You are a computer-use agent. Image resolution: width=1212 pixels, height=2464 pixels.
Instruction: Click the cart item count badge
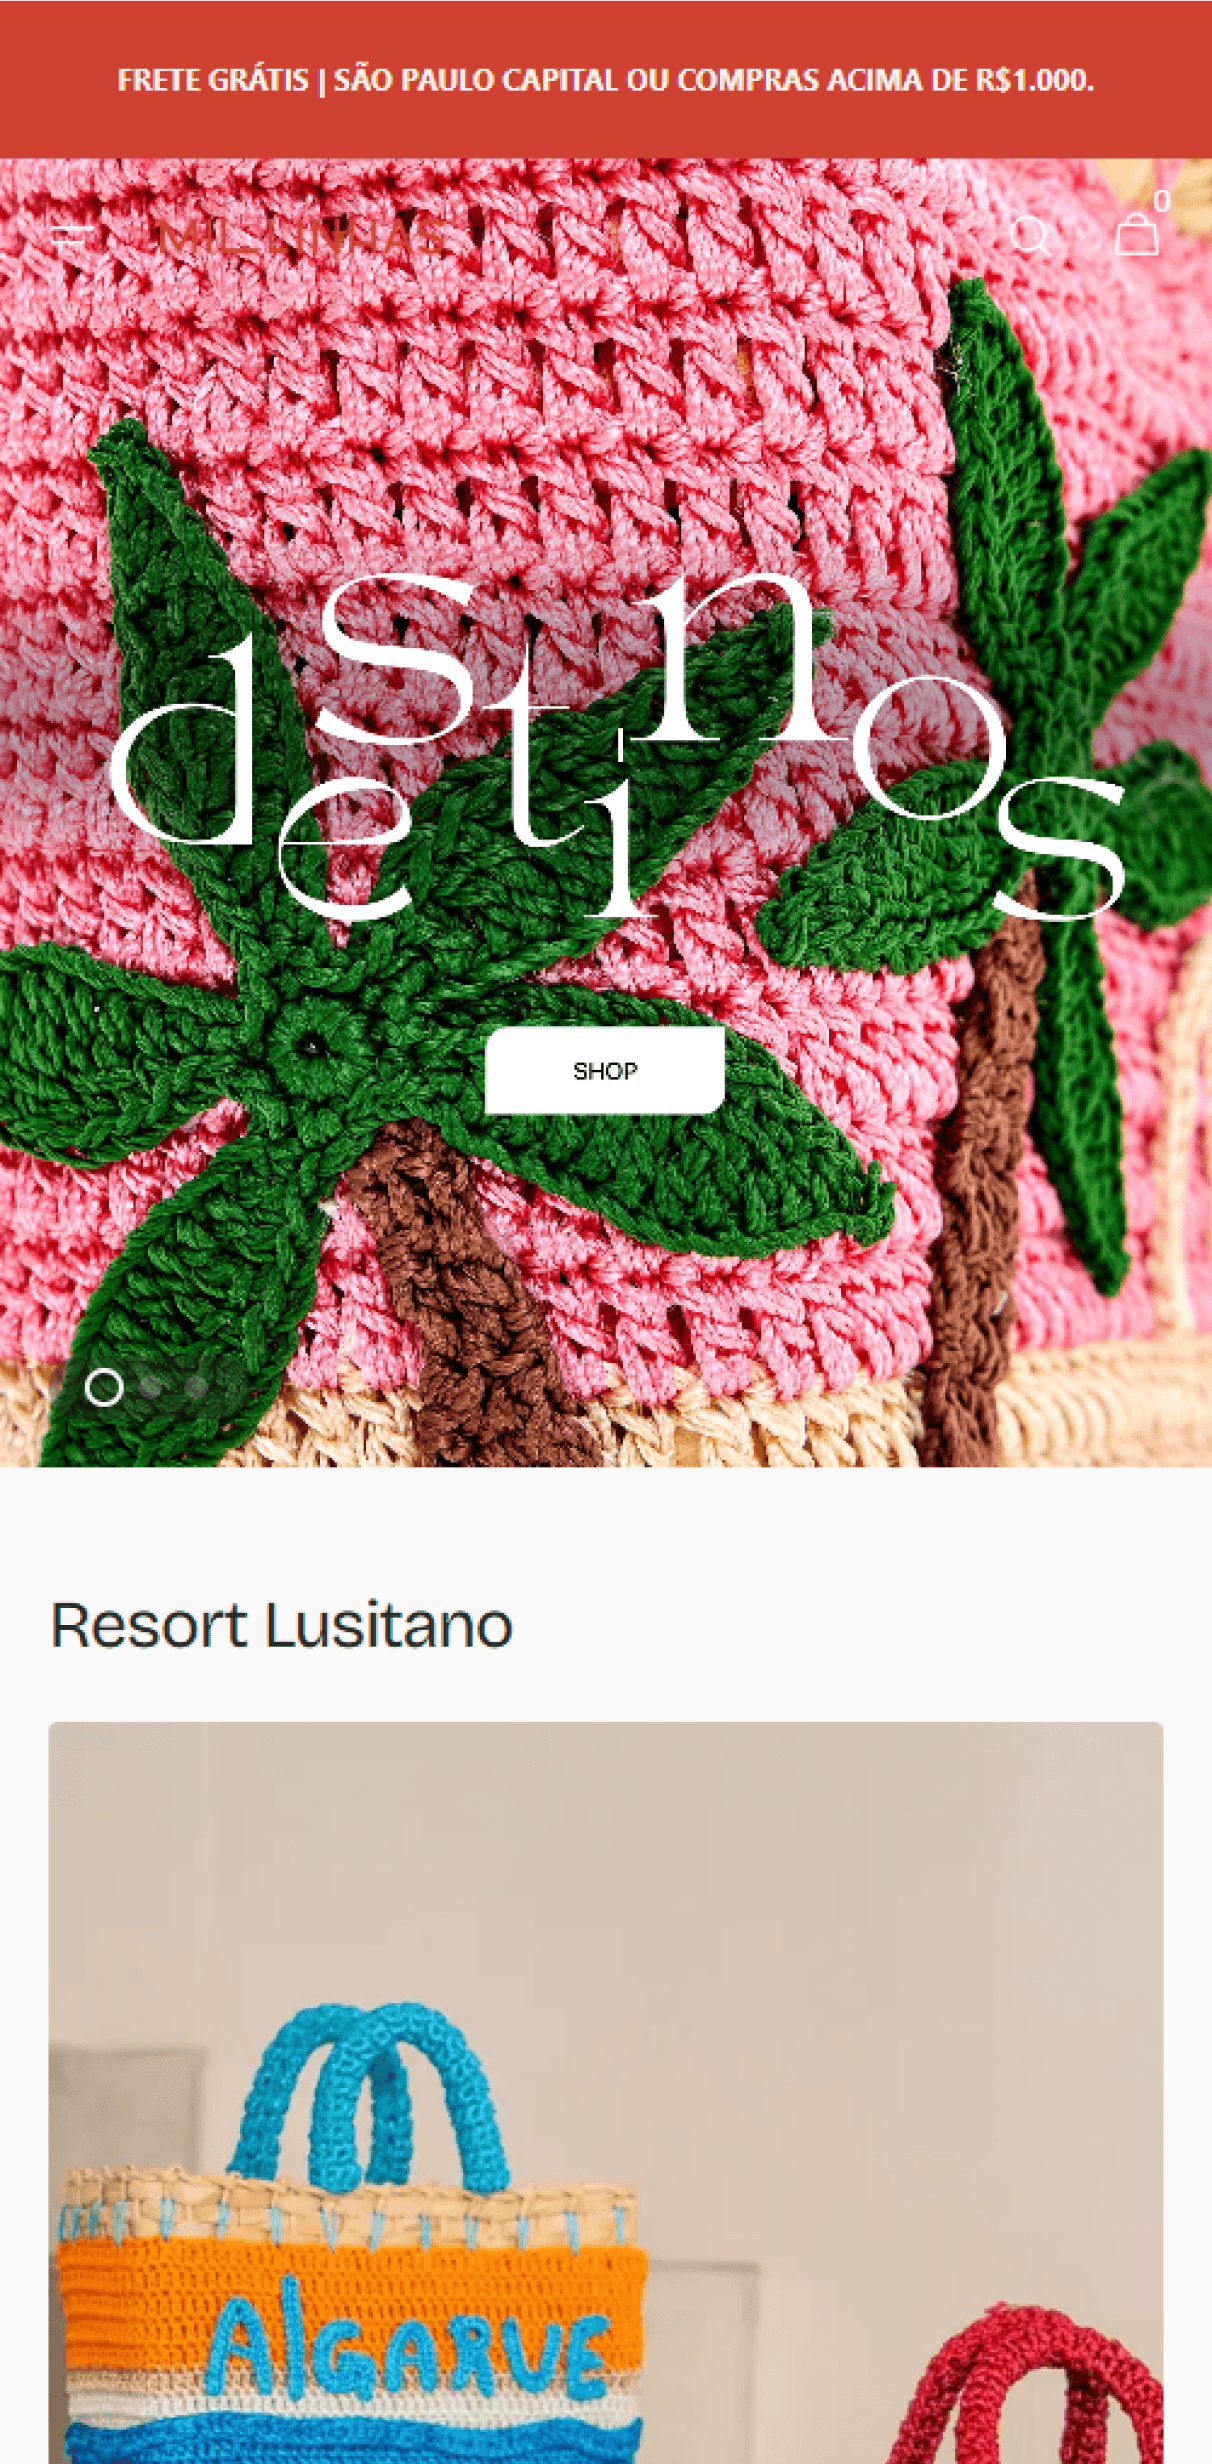[x=1161, y=201]
